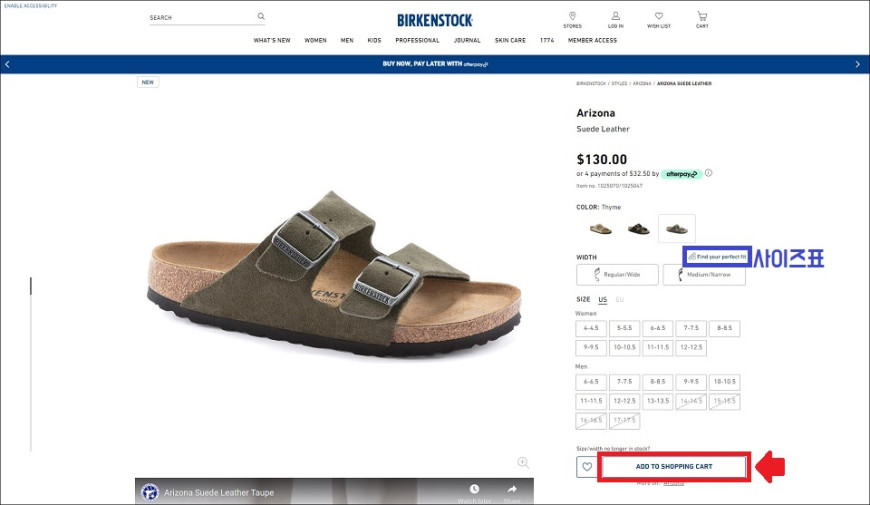
Task: Select Men size 13-13.5
Action: click(x=657, y=401)
